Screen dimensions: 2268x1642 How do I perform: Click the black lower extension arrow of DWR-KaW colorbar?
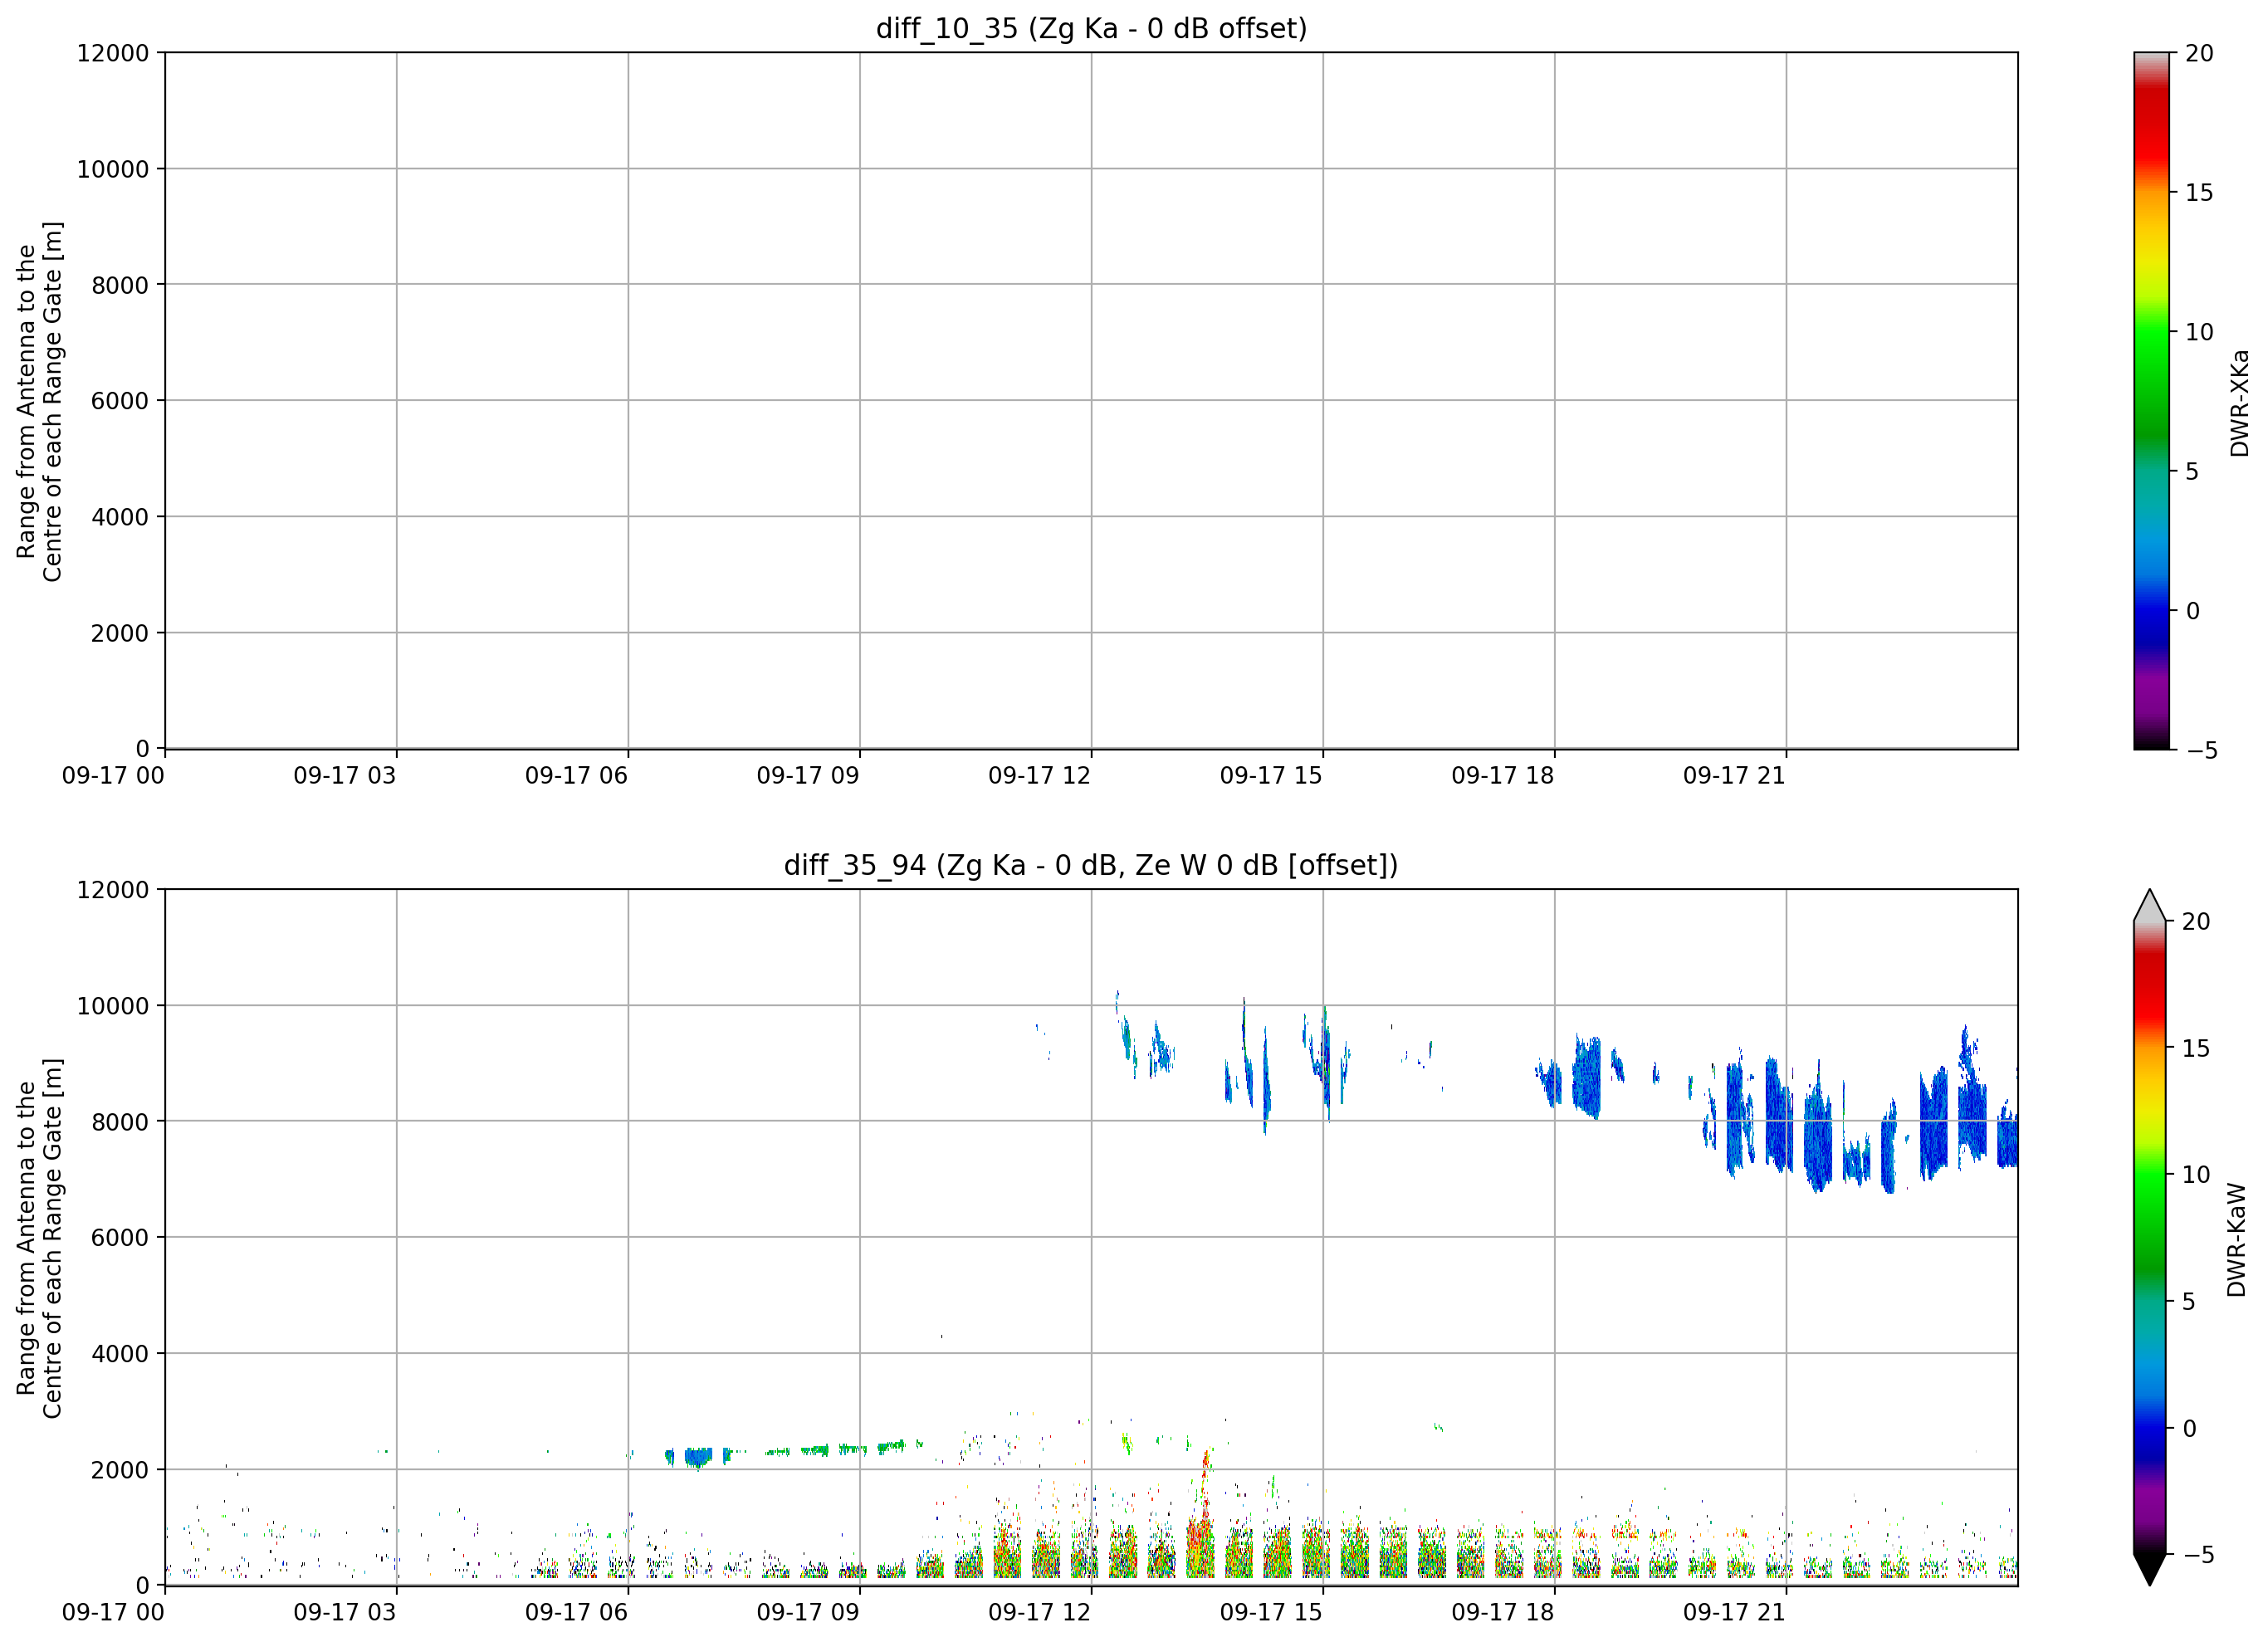pos(2149,1570)
